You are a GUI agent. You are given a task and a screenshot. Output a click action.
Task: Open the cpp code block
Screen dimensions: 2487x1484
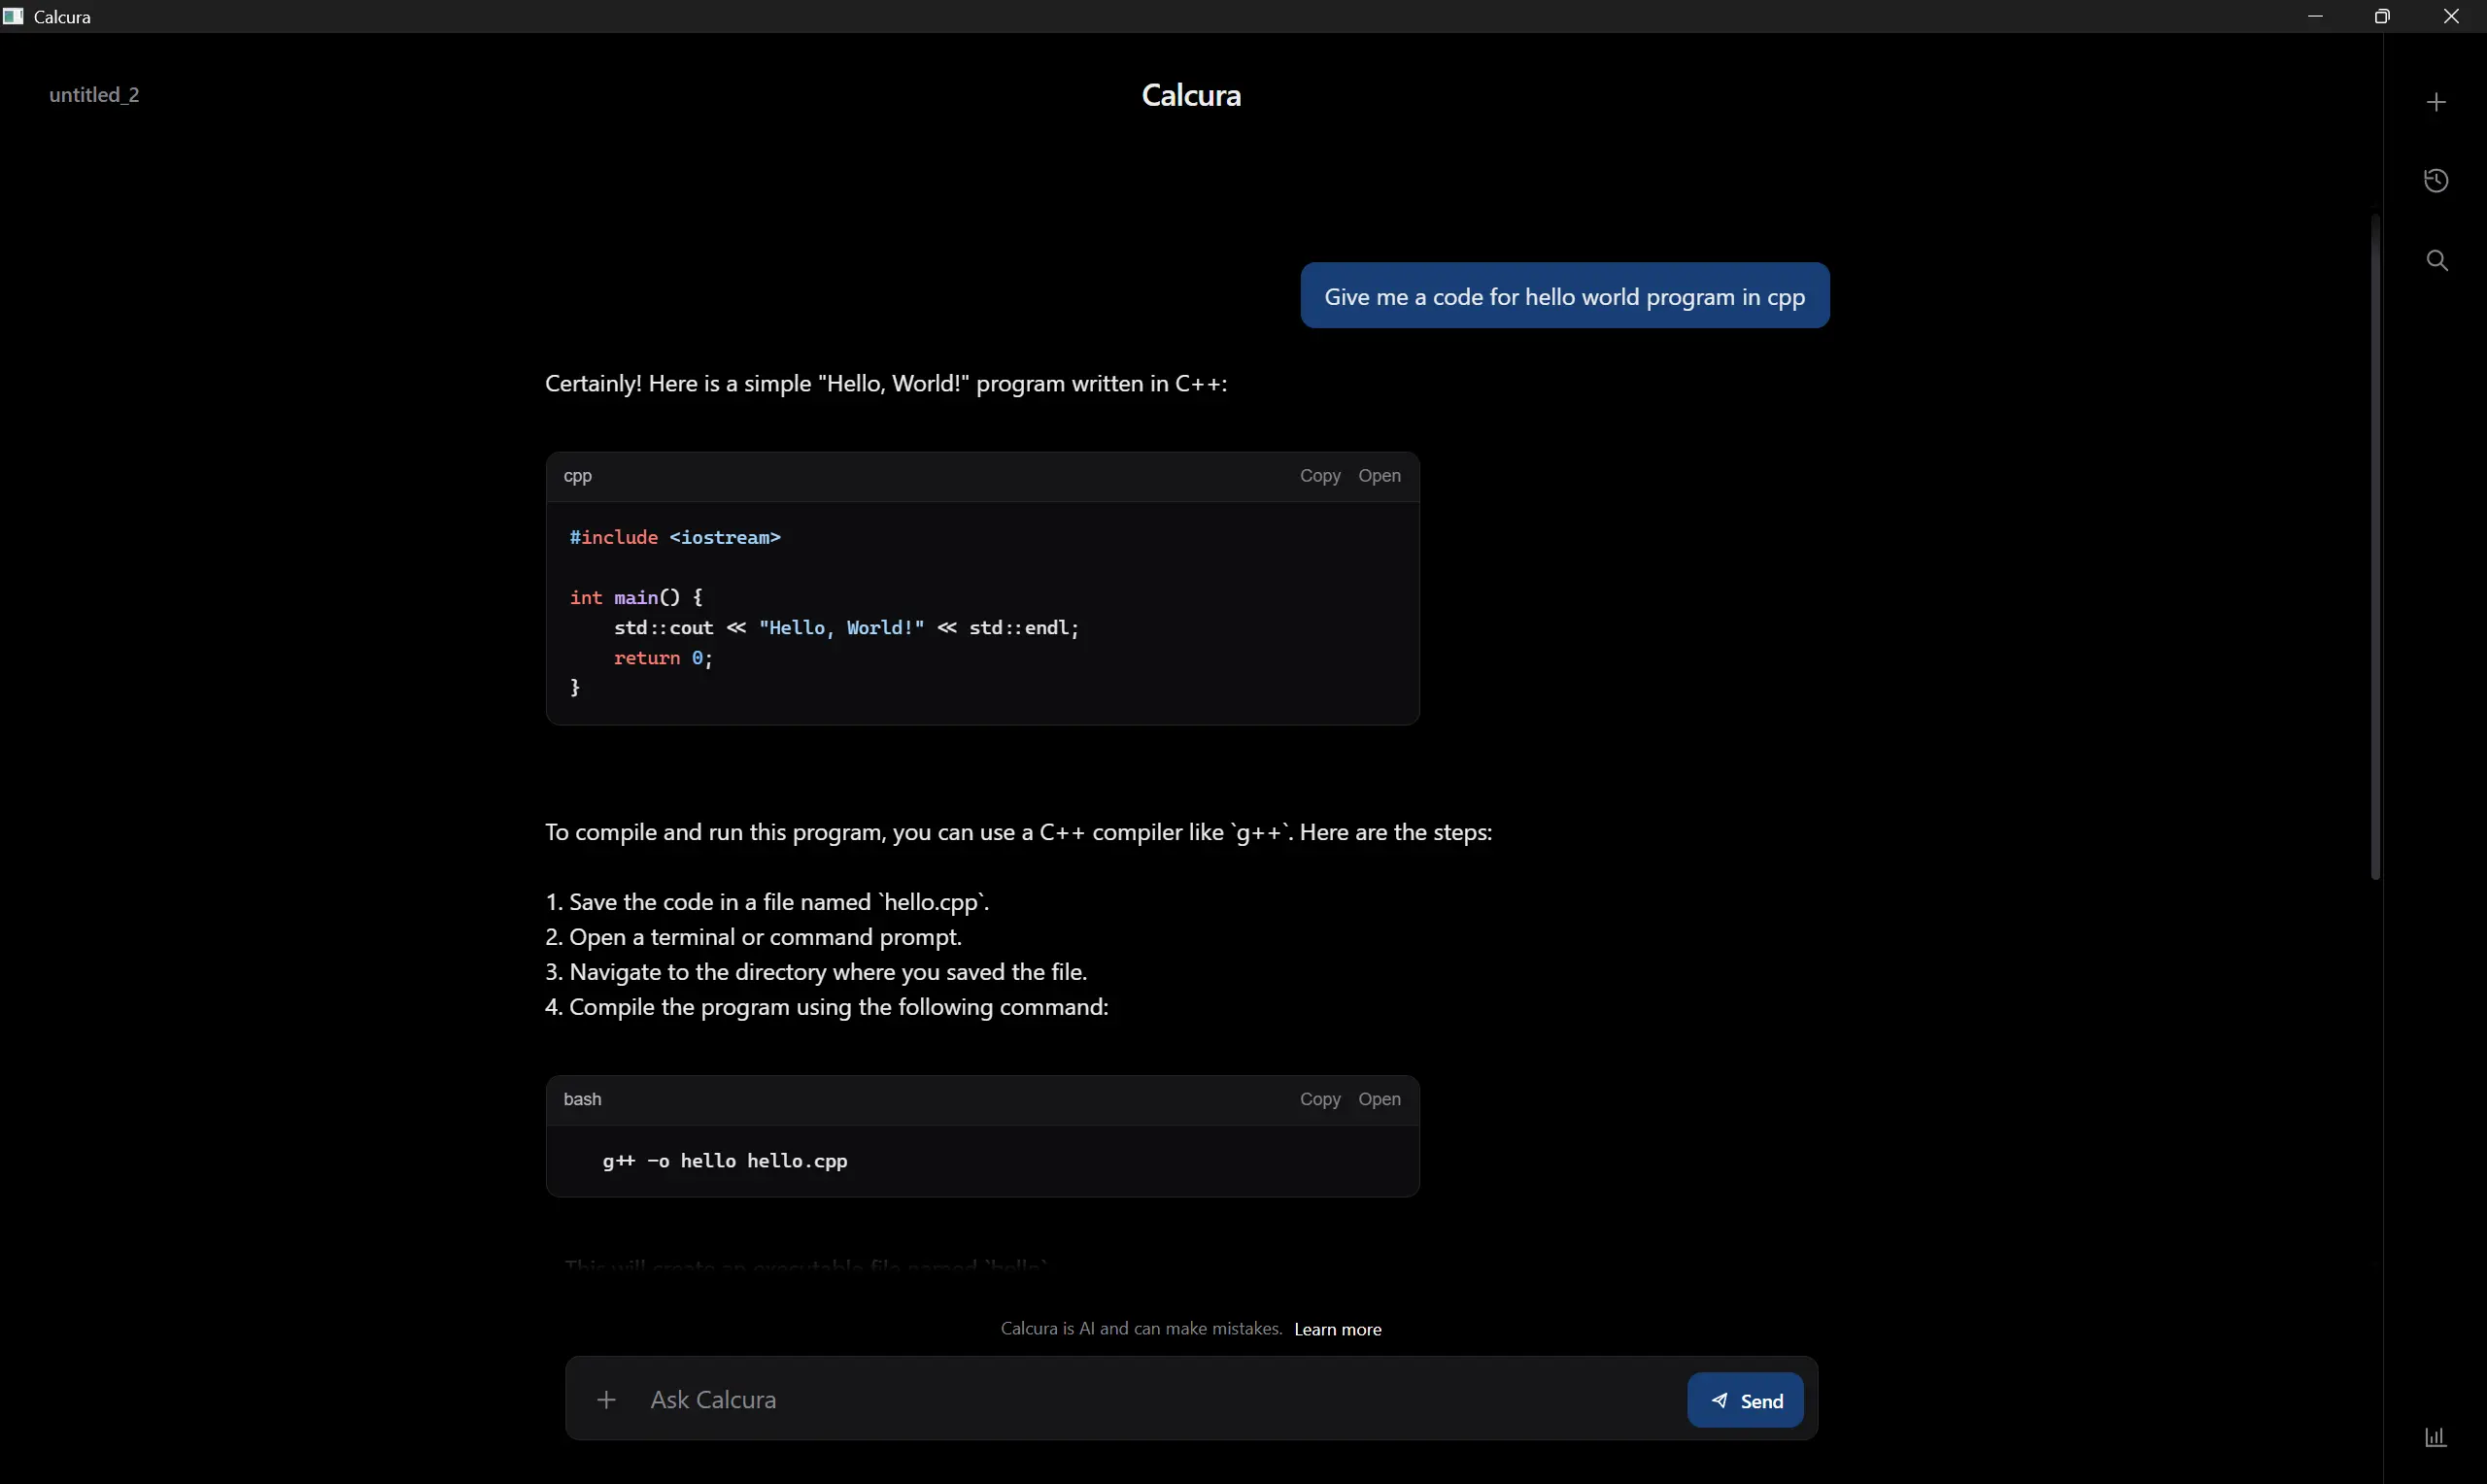1379,476
